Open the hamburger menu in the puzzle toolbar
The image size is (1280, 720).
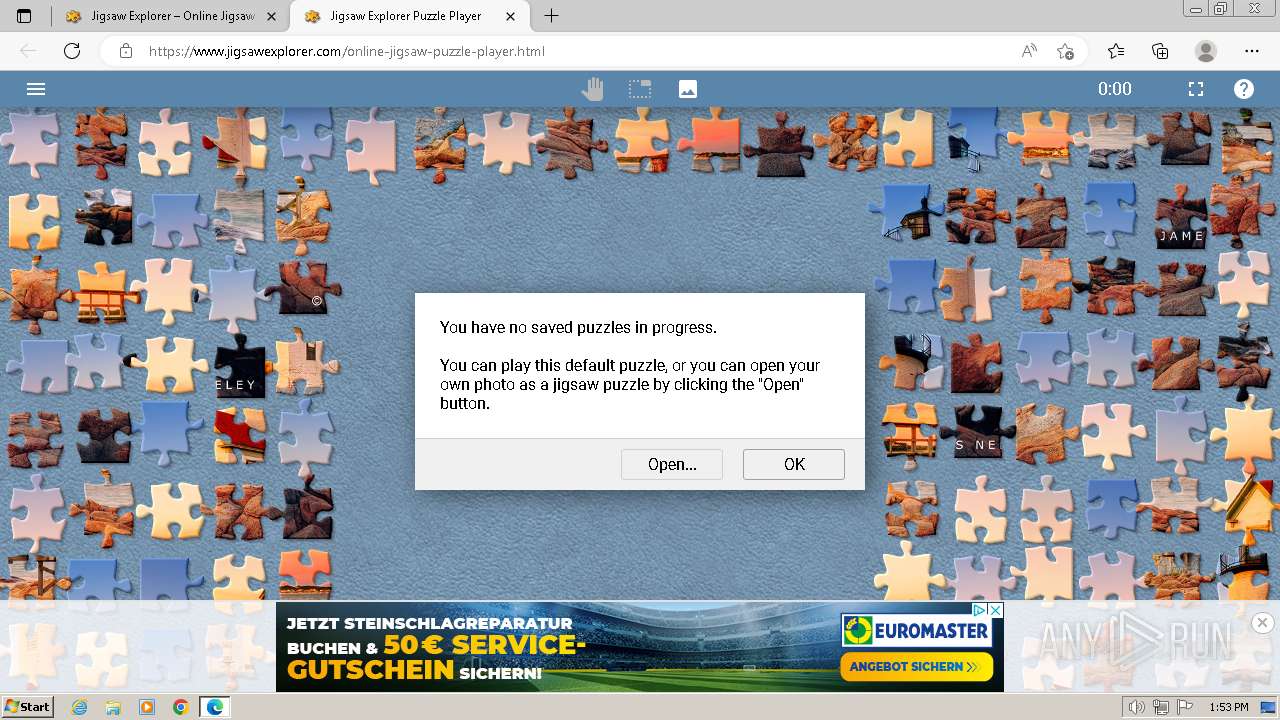[x=36, y=89]
